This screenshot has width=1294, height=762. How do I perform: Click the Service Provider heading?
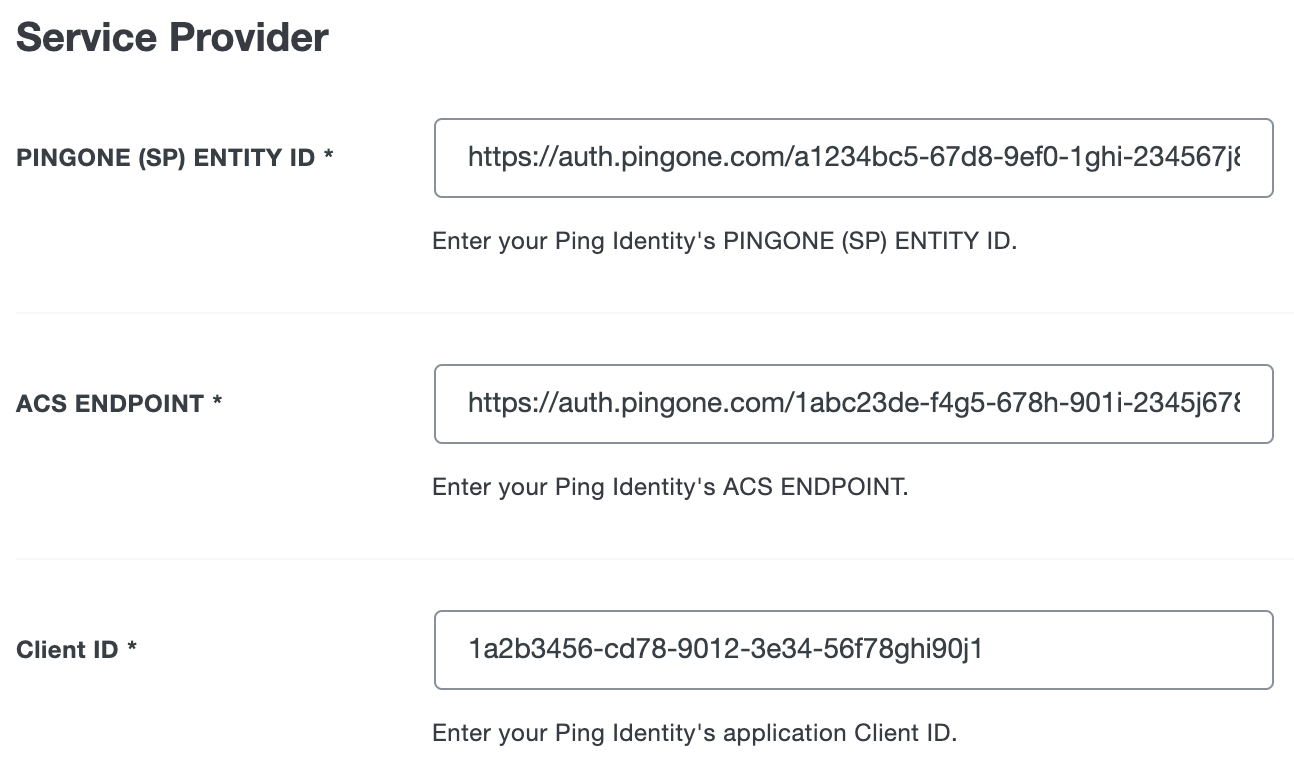click(172, 37)
